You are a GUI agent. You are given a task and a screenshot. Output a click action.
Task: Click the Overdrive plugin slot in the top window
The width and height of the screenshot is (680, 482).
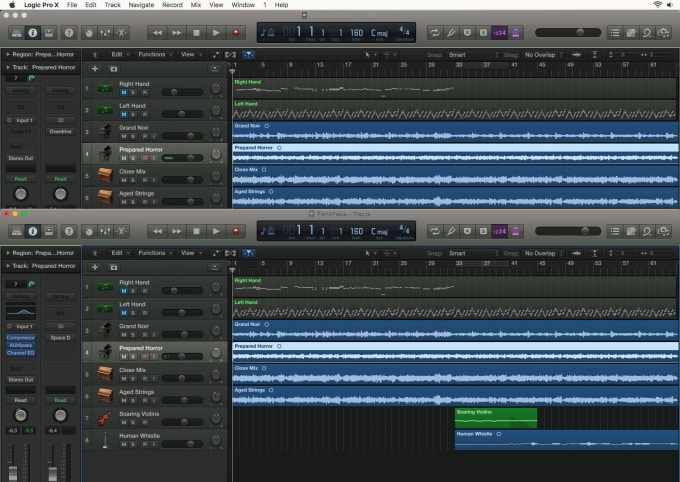click(x=60, y=131)
